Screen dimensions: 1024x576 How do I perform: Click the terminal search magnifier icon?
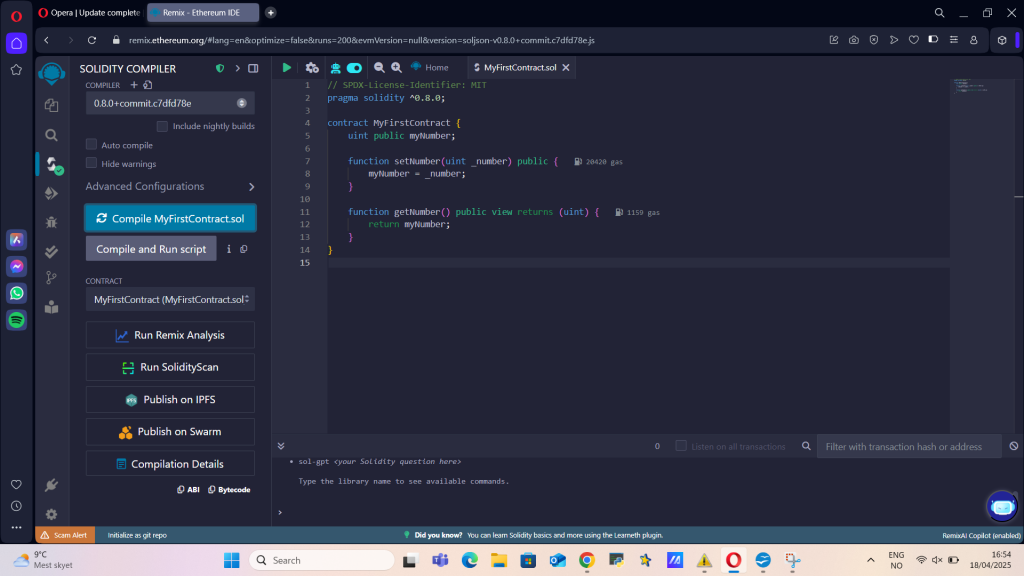[807, 446]
